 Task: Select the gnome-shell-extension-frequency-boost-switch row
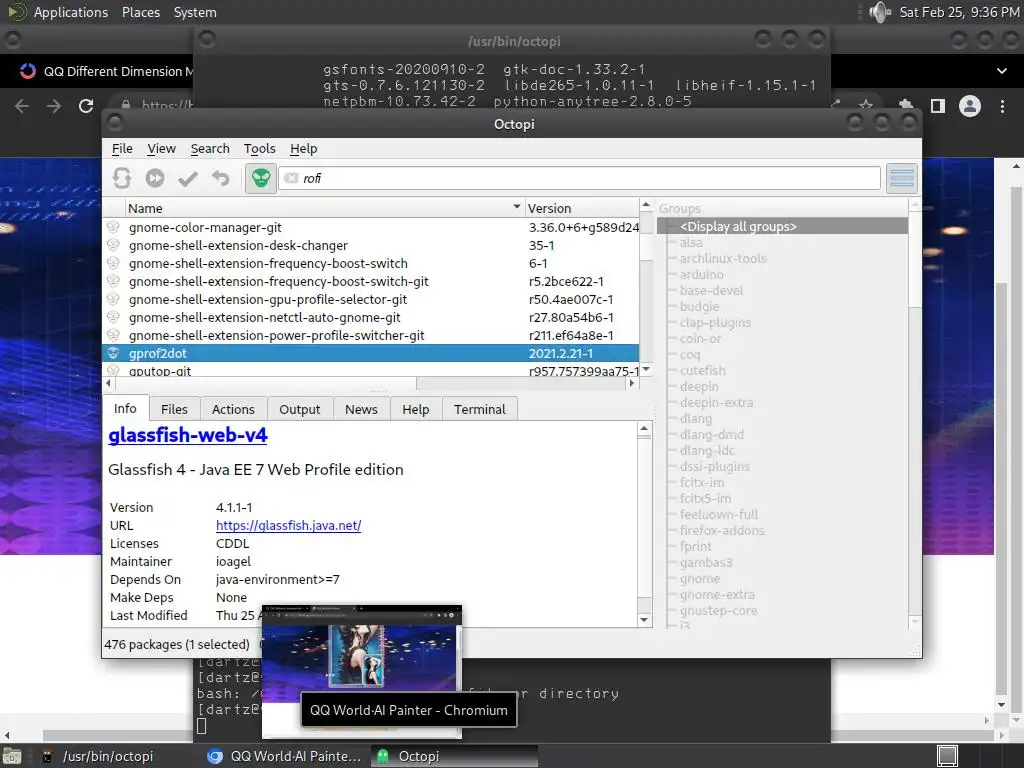[371, 263]
